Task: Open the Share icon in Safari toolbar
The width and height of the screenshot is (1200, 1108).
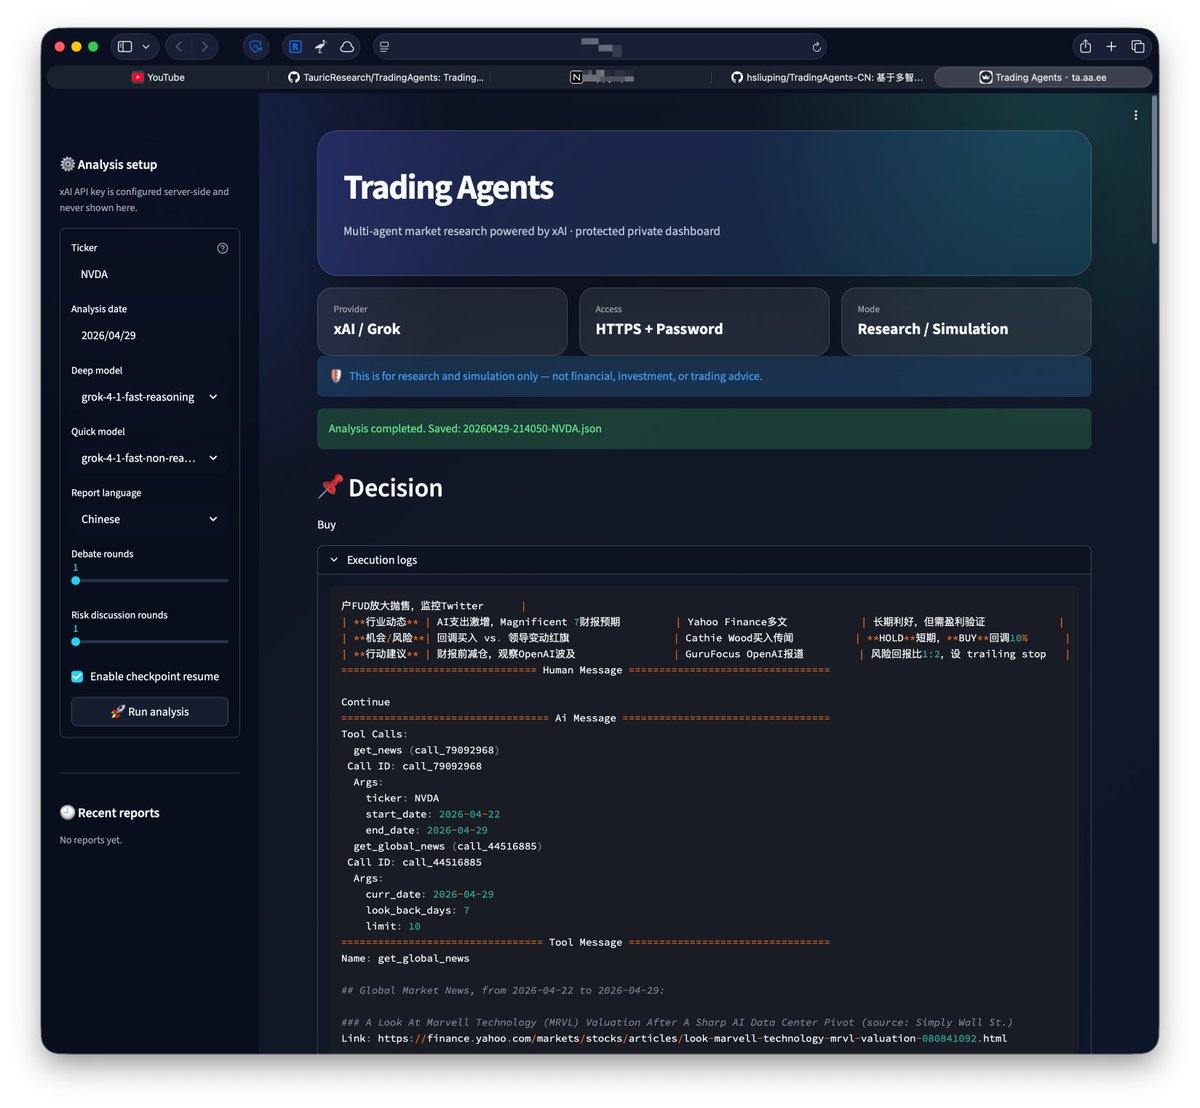Action: (1085, 46)
